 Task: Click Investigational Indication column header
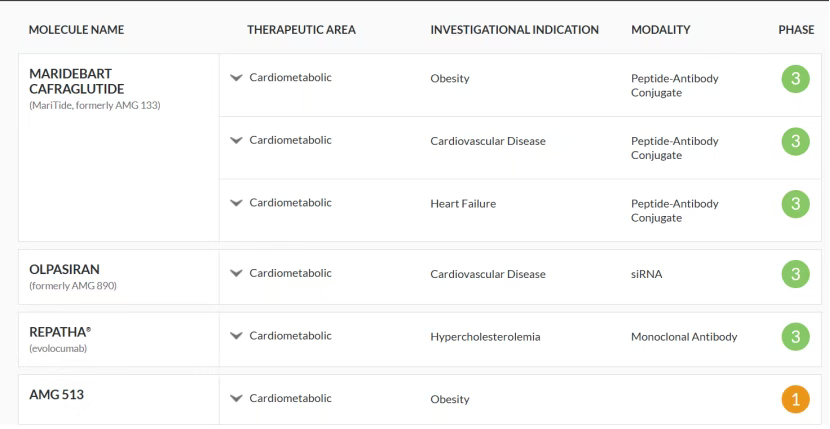(x=514, y=30)
